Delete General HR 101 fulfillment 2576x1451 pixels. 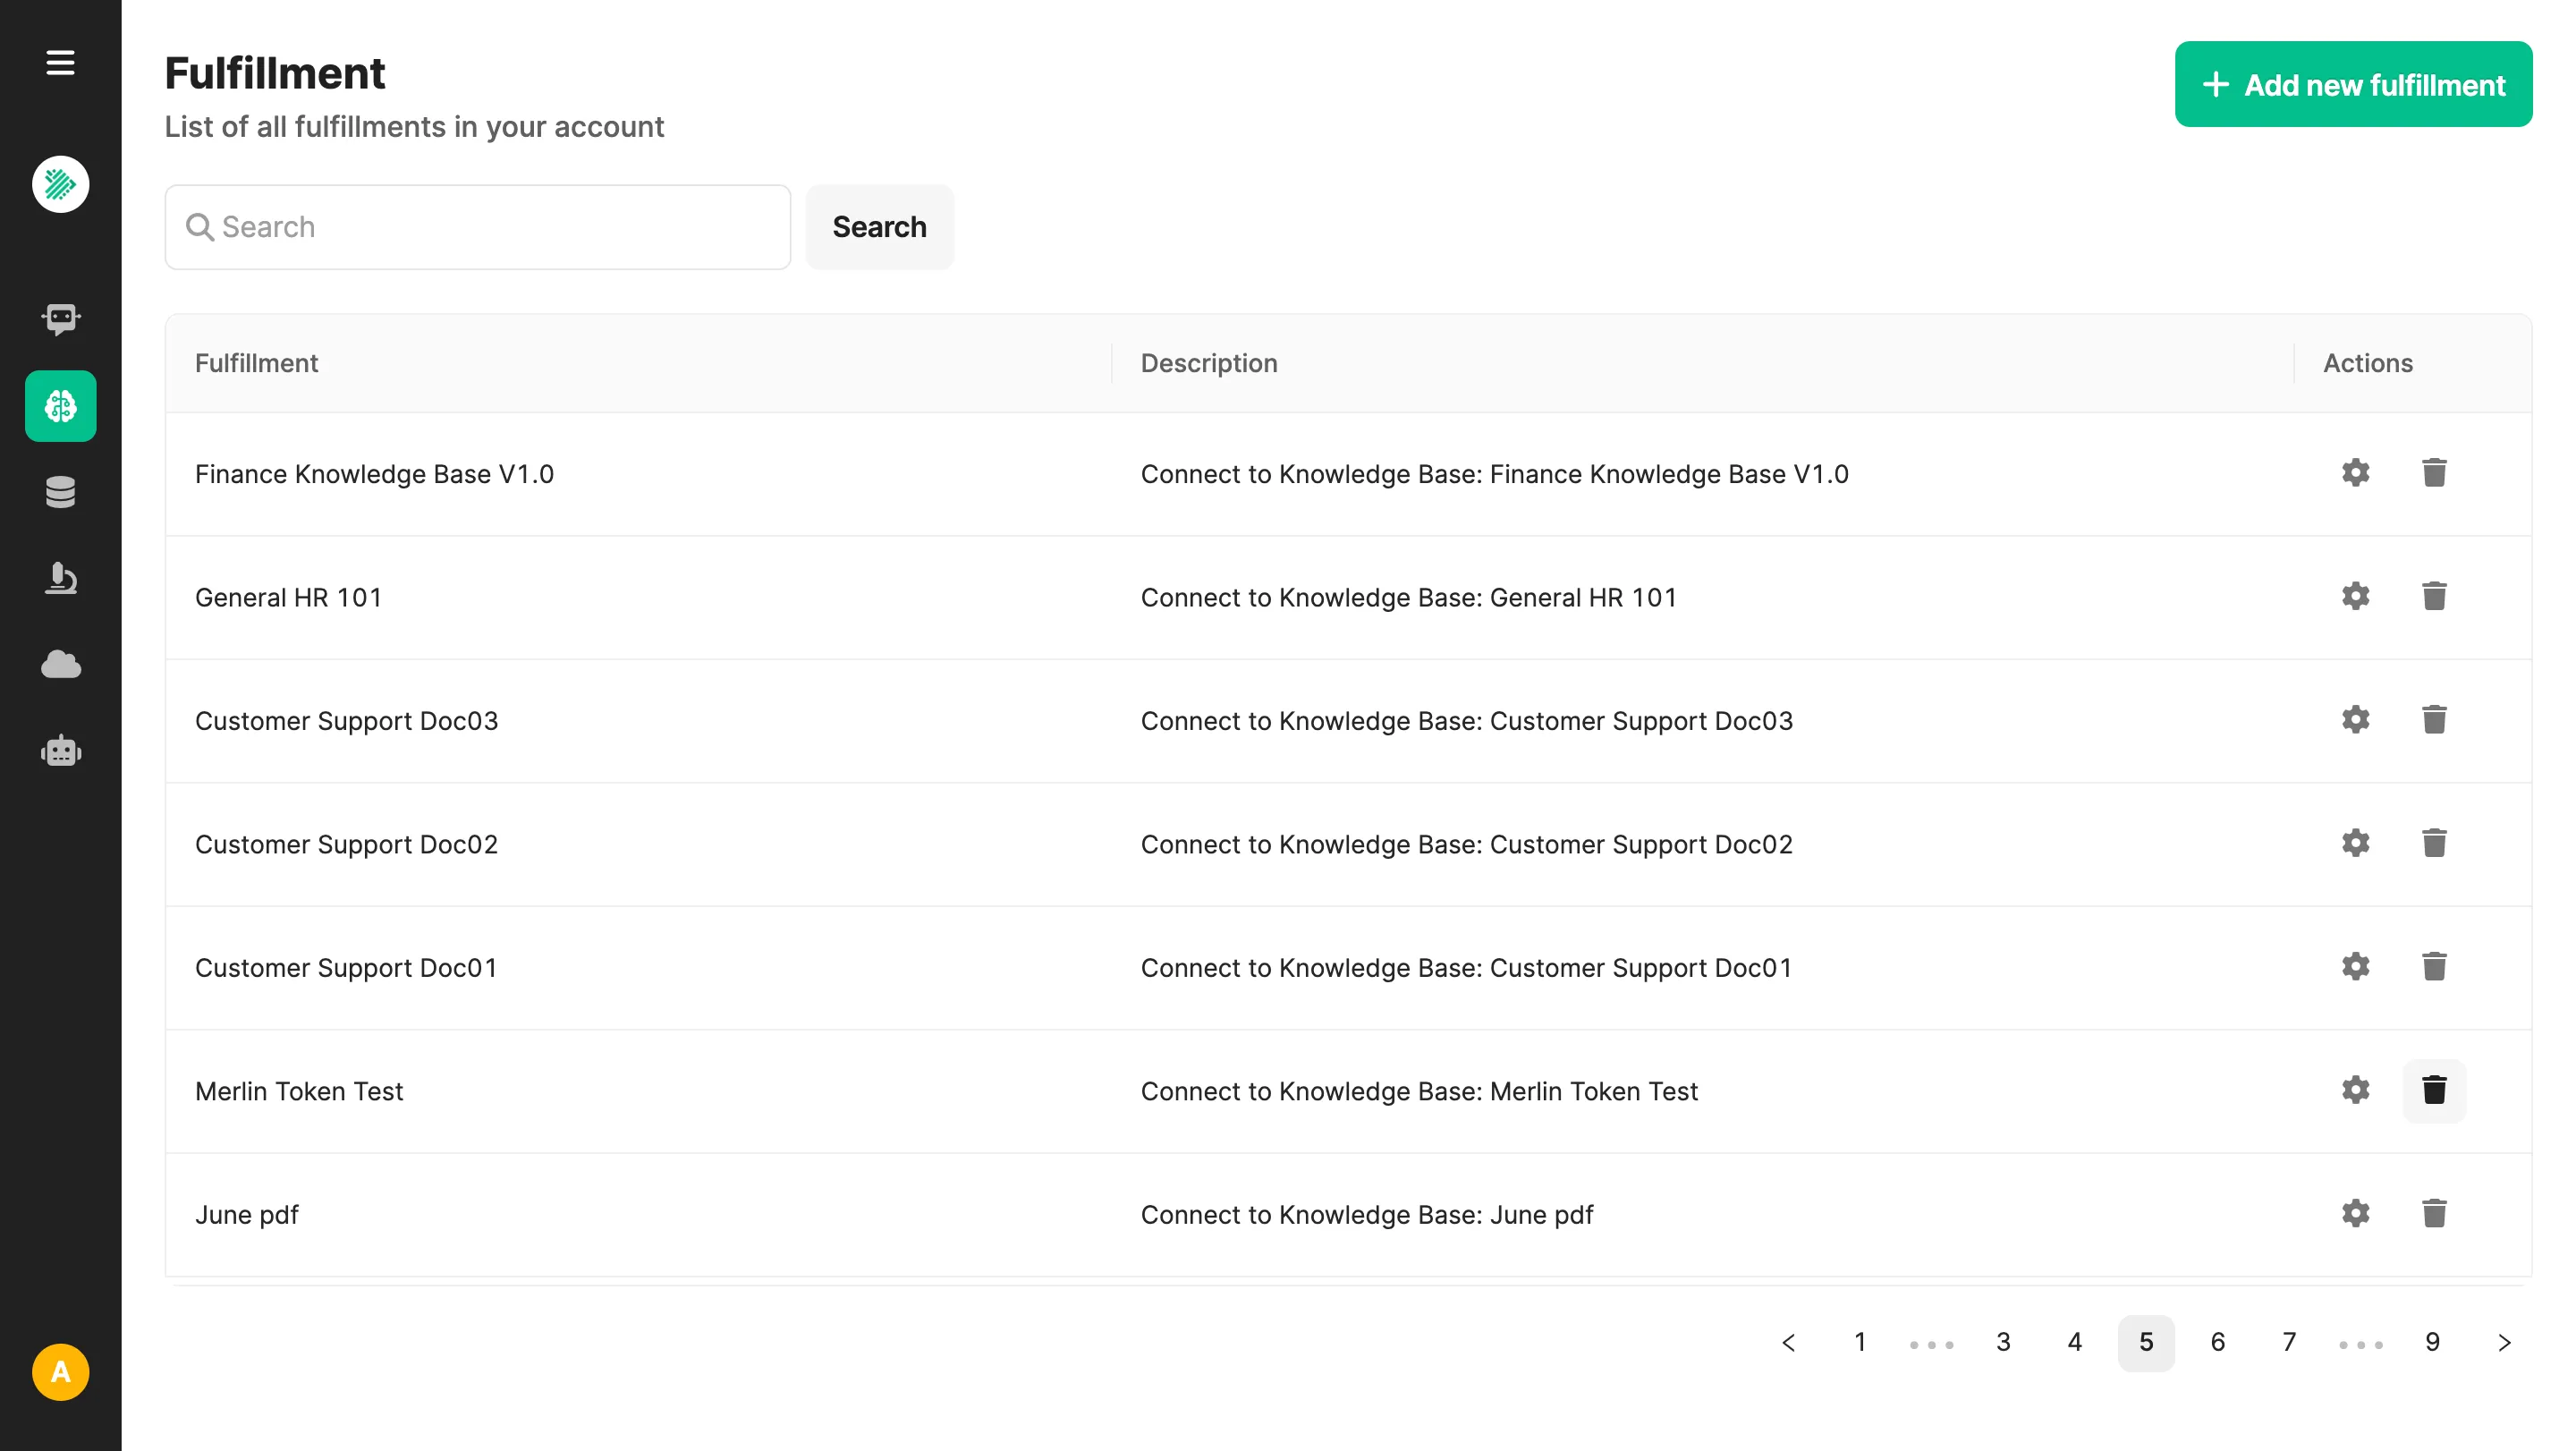pyautogui.click(x=2434, y=596)
